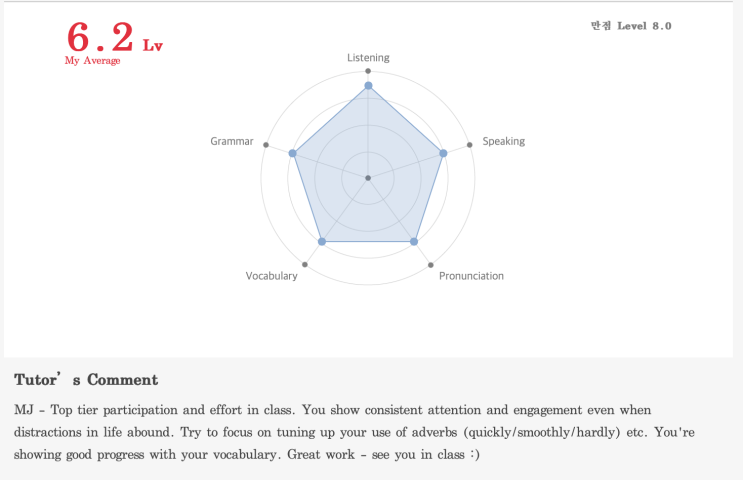Image resolution: width=743 pixels, height=480 pixels.
Task: Select the Speaking axis label
Action: point(503,141)
